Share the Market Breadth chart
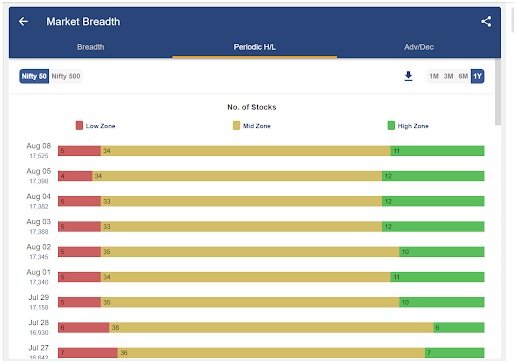The height and width of the screenshot is (363, 516). coord(486,22)
